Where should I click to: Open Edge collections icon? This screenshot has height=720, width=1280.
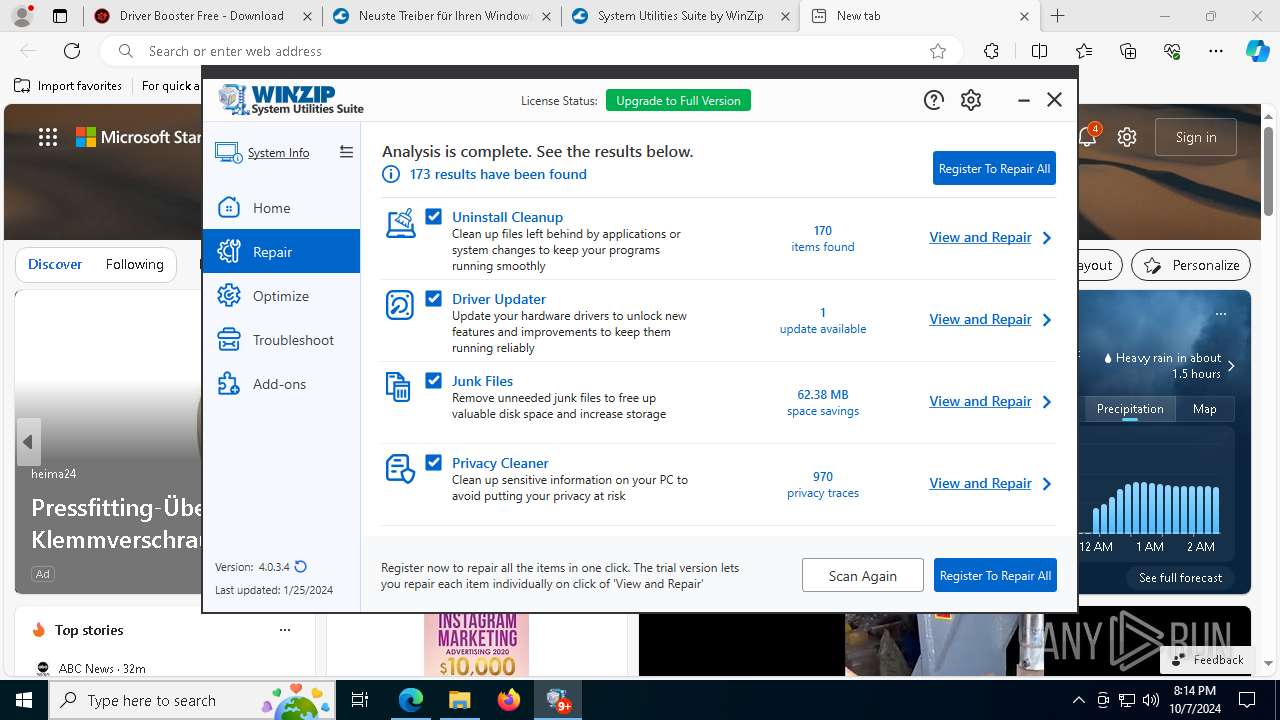1128,51
